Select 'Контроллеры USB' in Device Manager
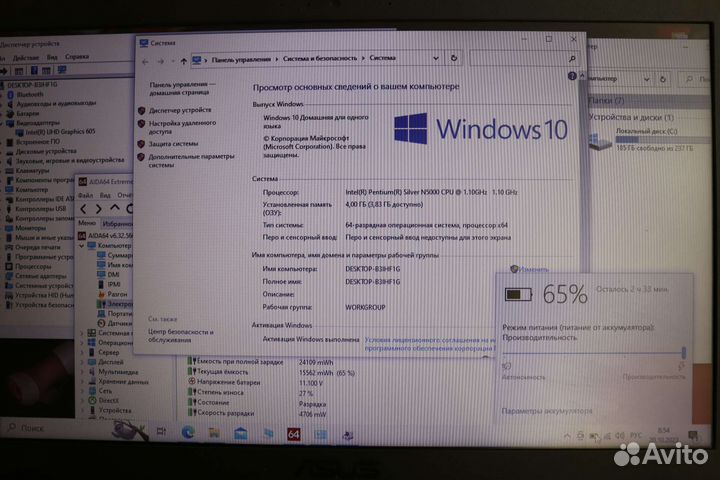720x480 pixels. click(x=40, y=209)
